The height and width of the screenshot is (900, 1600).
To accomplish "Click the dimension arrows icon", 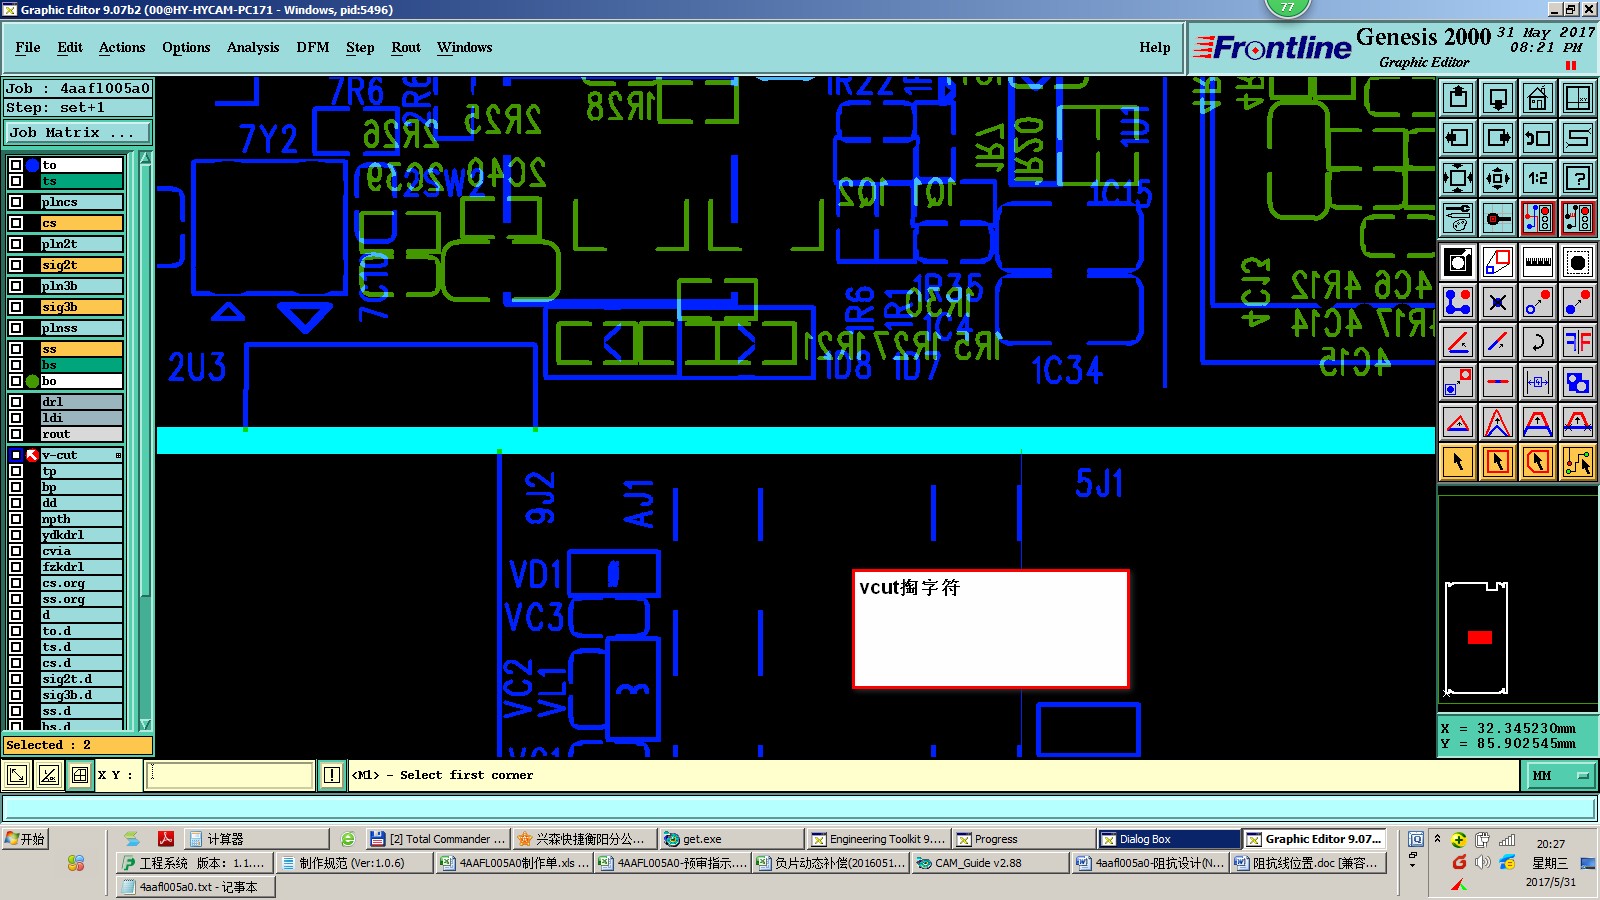I will [x=1538, y=382].
